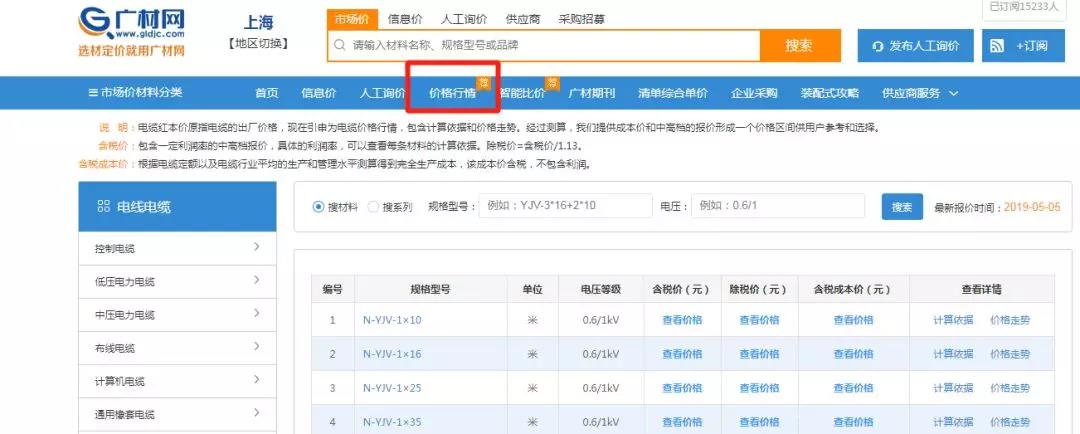Click the blue 搜索 button in filter panel
The height and width of the screenshot is (434, 1080).
(x=902, y=207)
